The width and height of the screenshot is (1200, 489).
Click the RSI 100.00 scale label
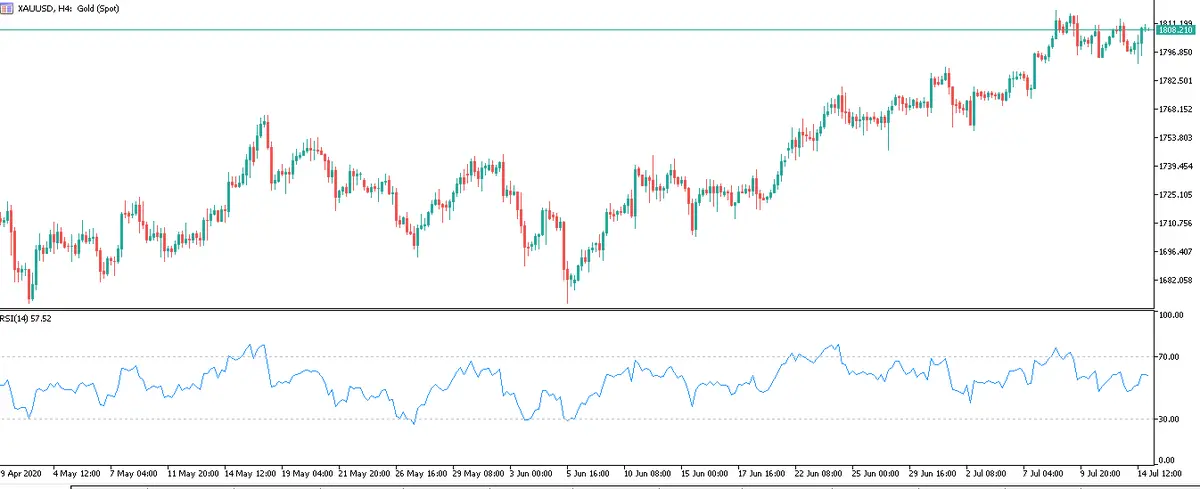1171,315
